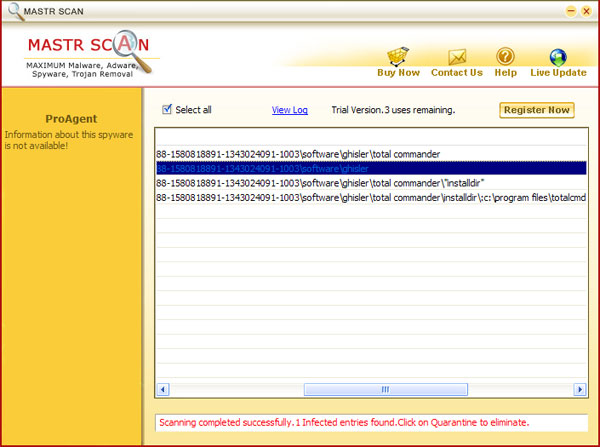Click the Register Now button
This screenshot has height=447, width=600.
(x=536, y=110)
